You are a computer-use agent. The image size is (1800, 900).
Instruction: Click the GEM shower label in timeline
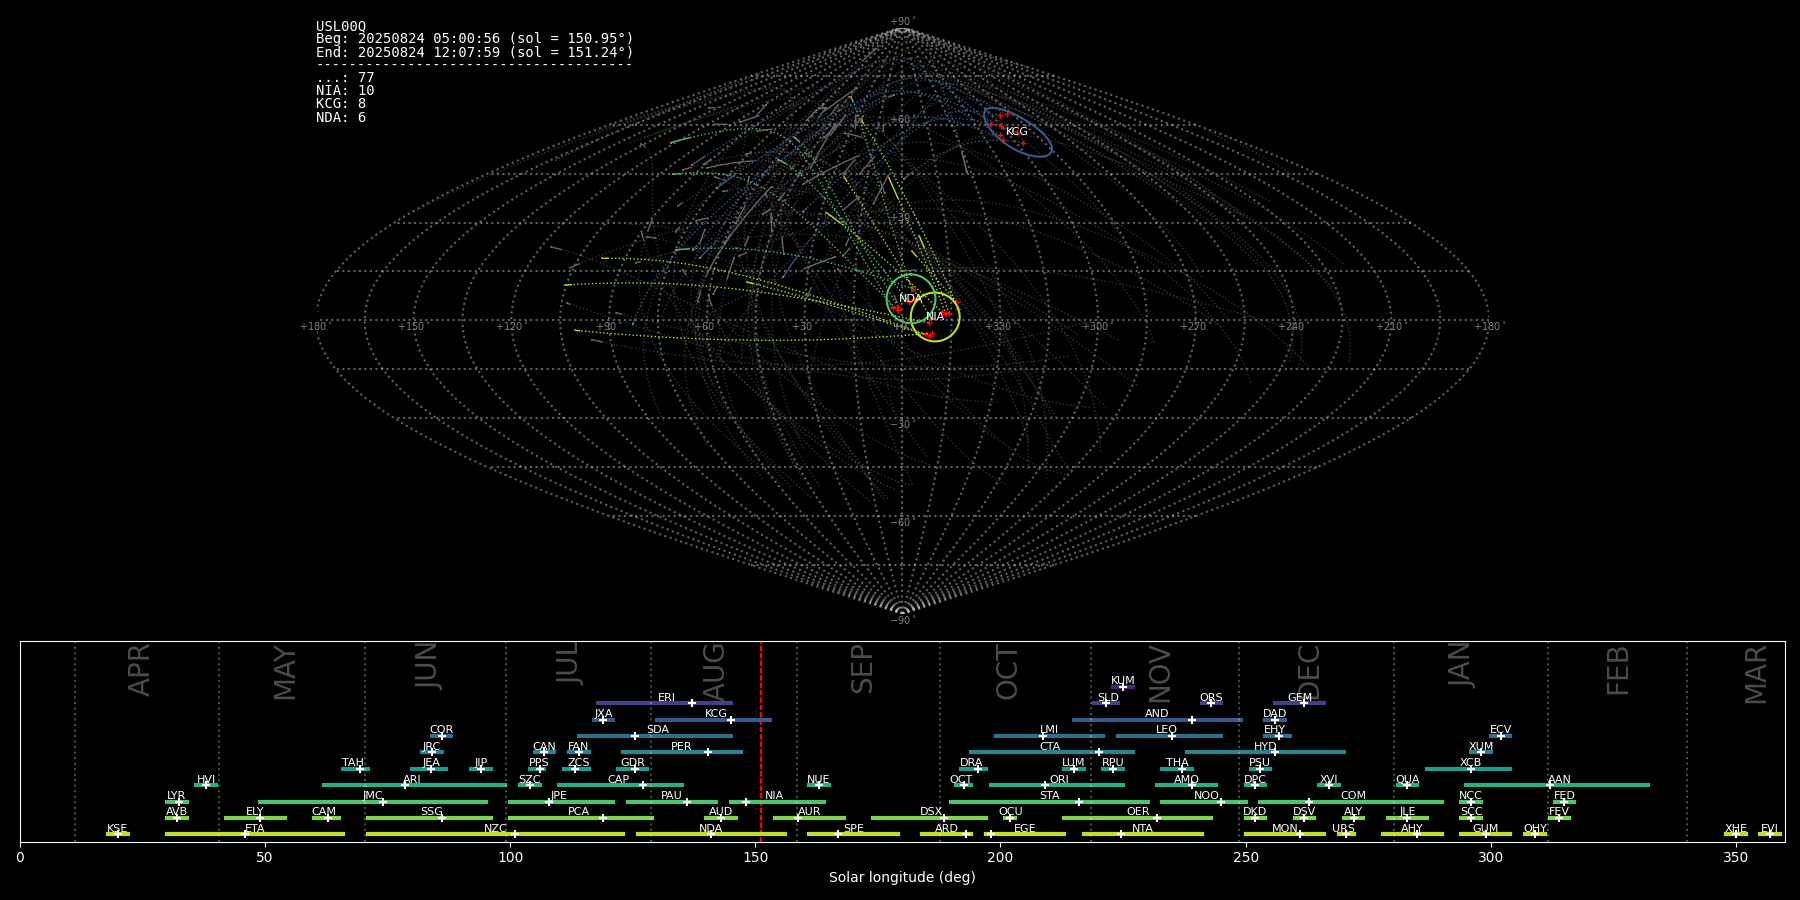pos(1300,698)
